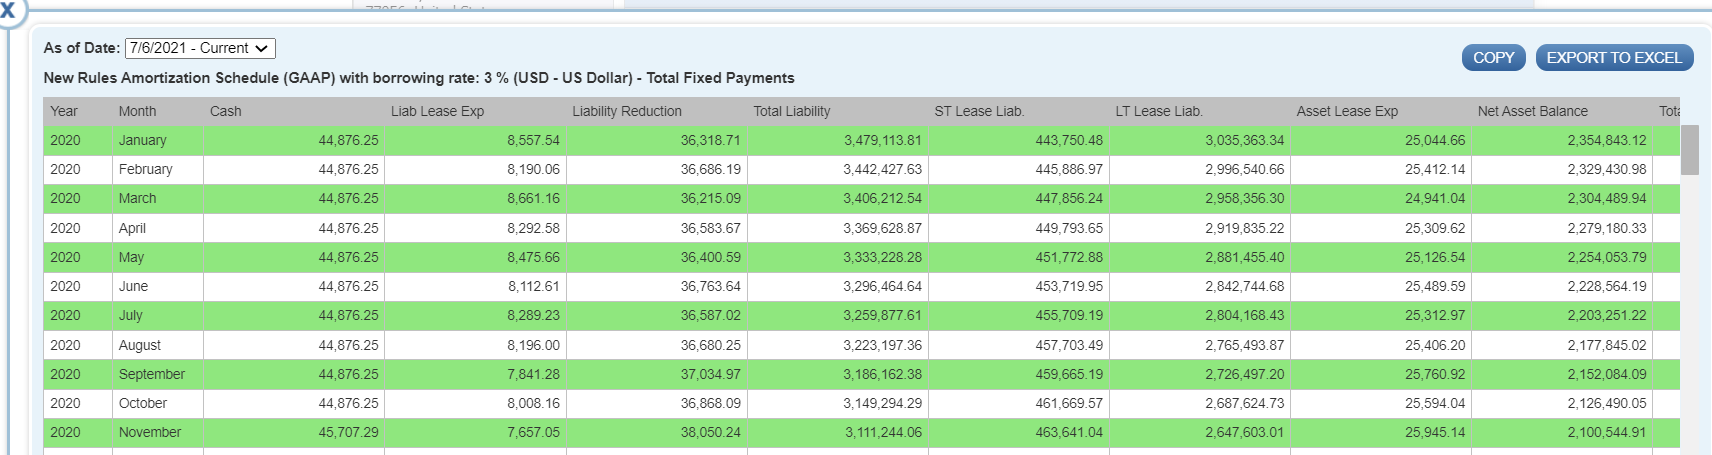Click October Asset Lease Exp 25,594.04

[x=1435, y=403]
